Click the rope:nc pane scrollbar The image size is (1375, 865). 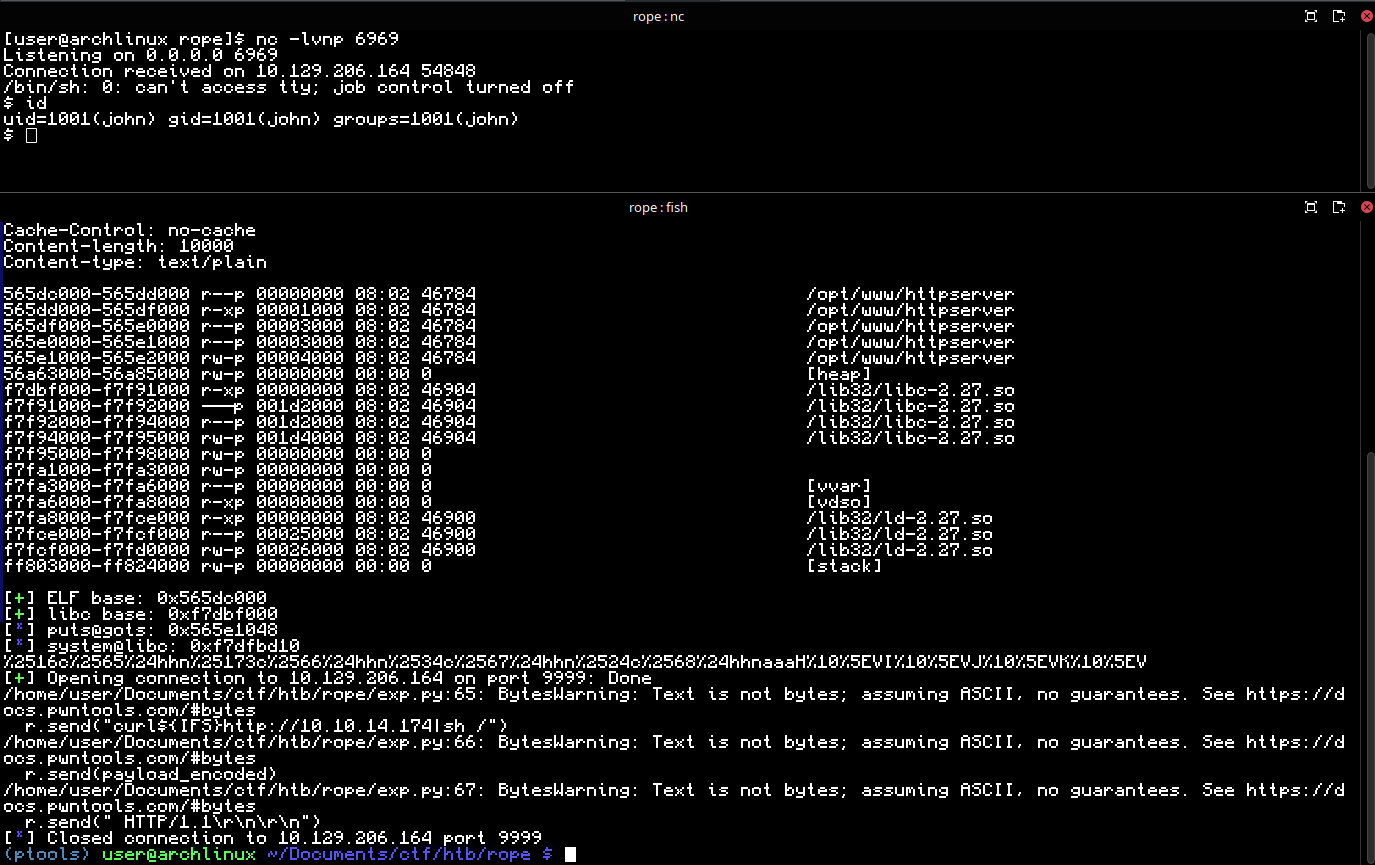click(1370, 108)
